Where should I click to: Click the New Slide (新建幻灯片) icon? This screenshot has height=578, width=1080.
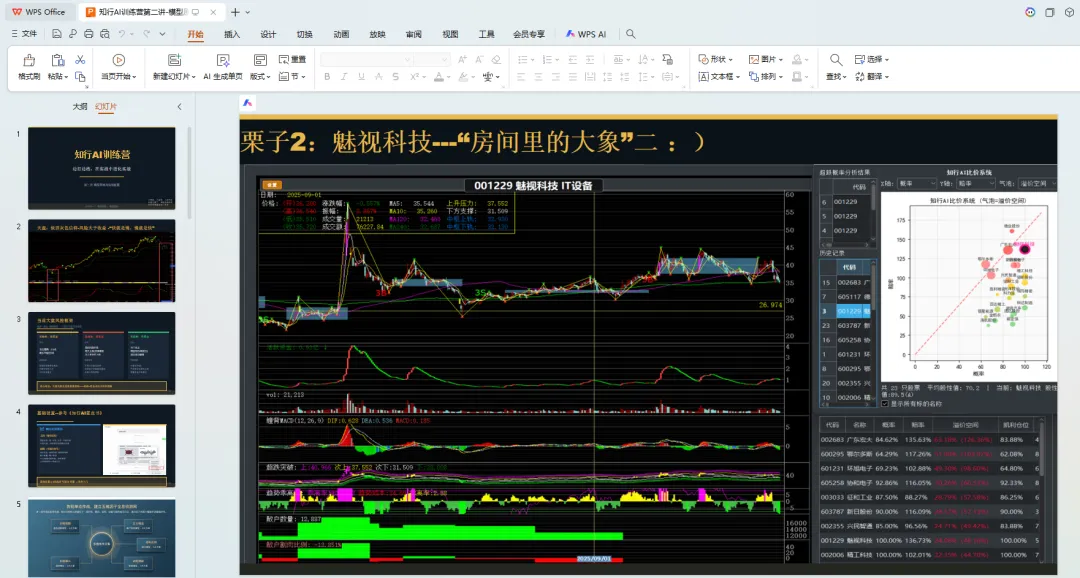coord(174,61)
